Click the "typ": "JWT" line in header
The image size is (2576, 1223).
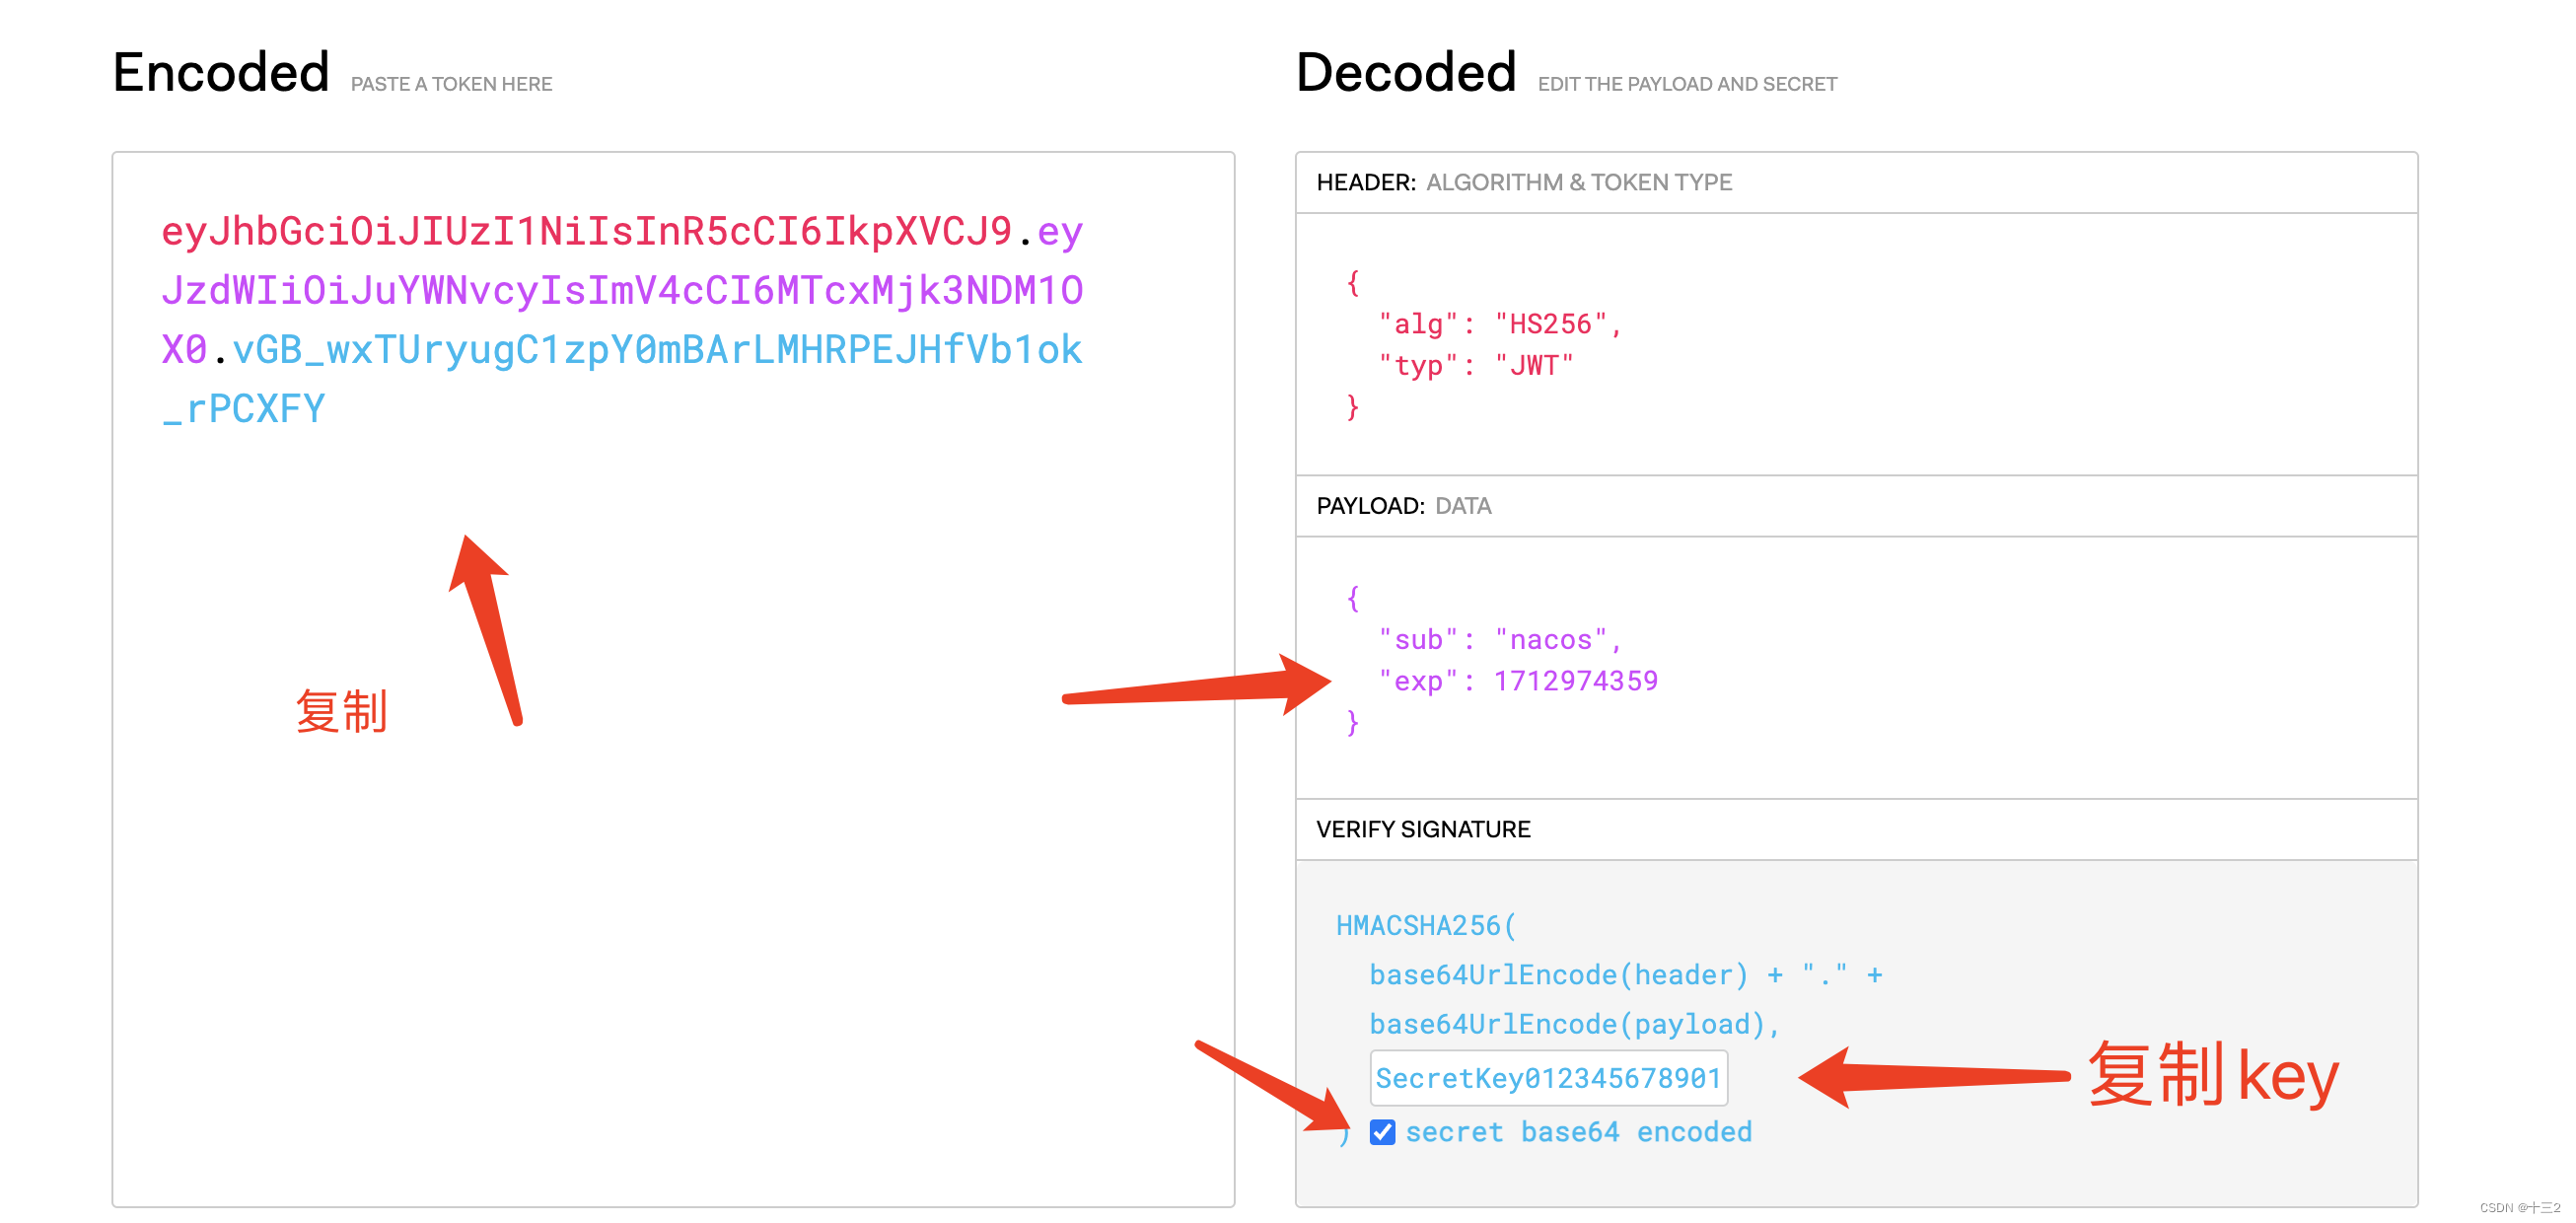tap(1475, 365)
